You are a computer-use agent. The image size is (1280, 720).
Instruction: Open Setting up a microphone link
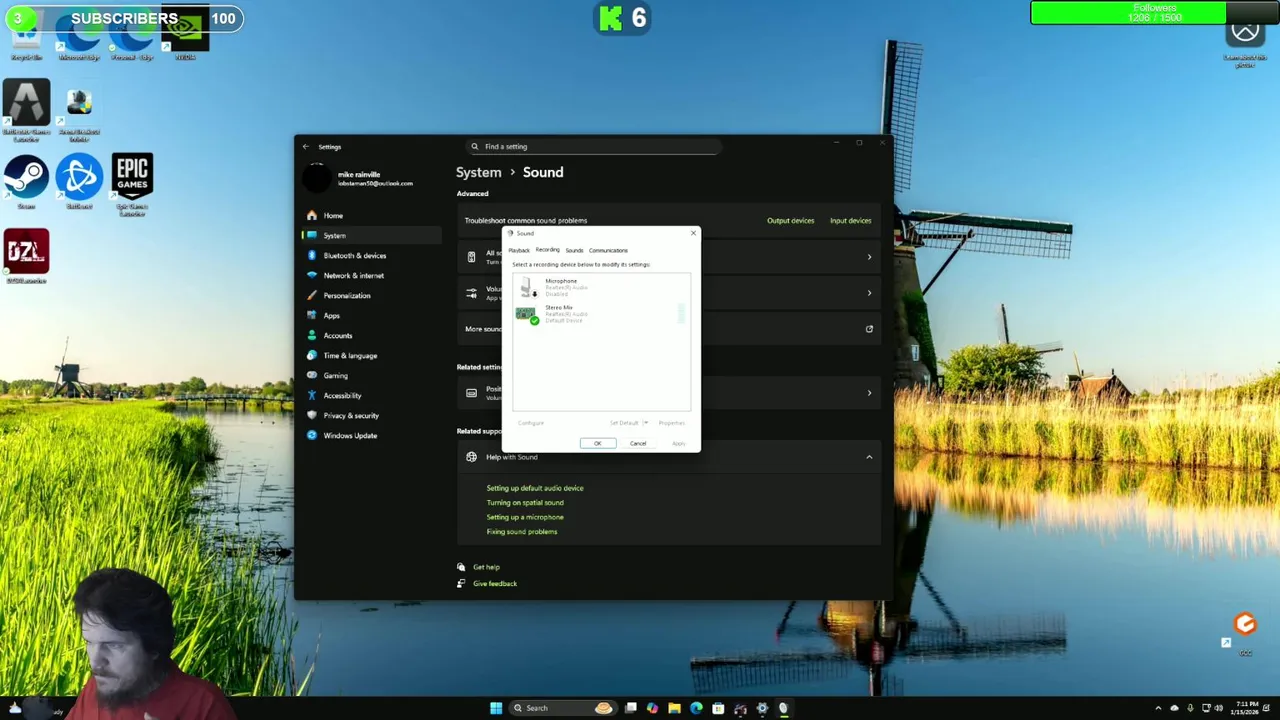525,517
